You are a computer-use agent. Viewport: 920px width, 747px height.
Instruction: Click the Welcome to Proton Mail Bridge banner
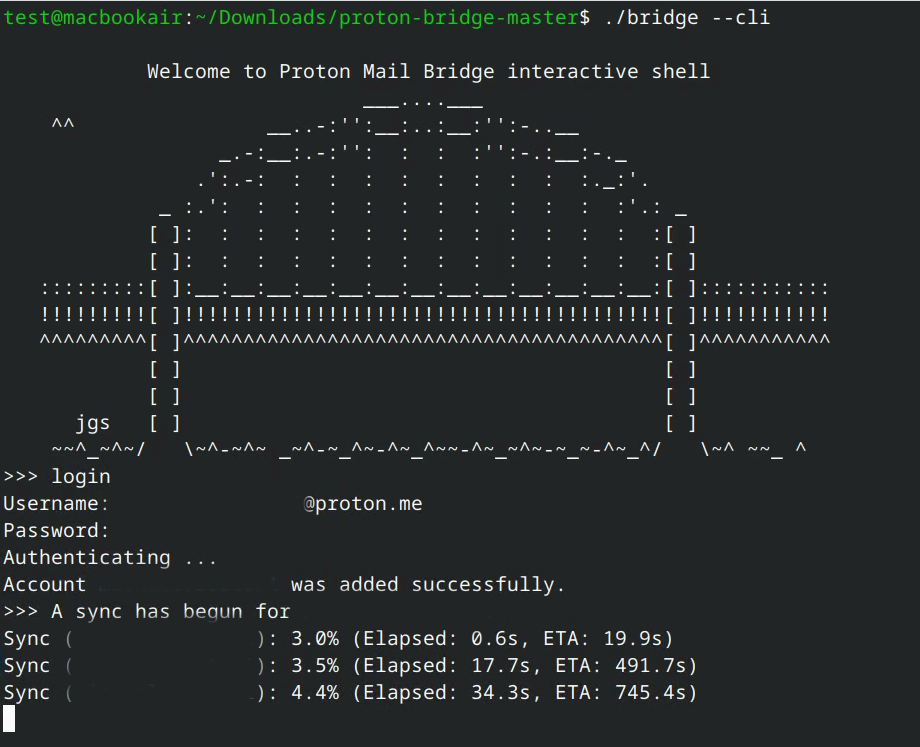click(x=428, y=72)
